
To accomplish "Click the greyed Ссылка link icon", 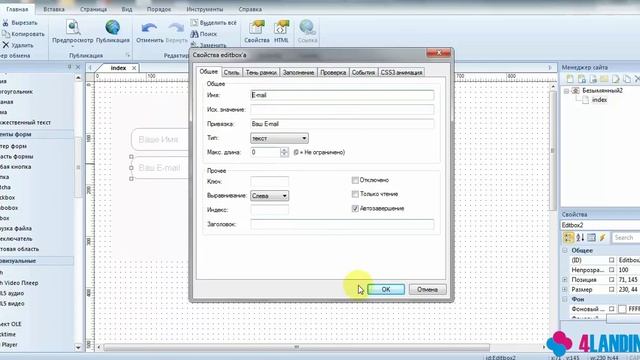I will pos(307,27).
